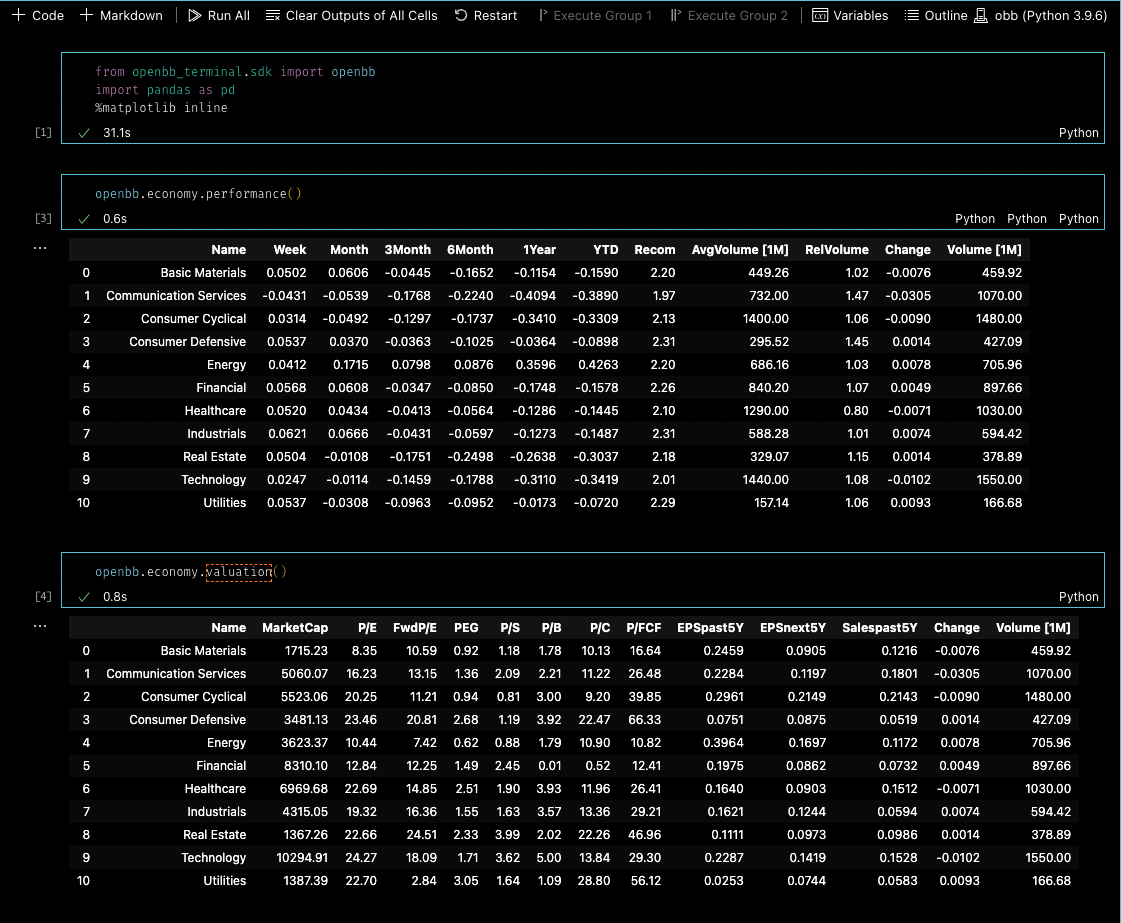Add a new Markdown cell
The width and height of the screenshot is (1121, 923).
[121, 15]
